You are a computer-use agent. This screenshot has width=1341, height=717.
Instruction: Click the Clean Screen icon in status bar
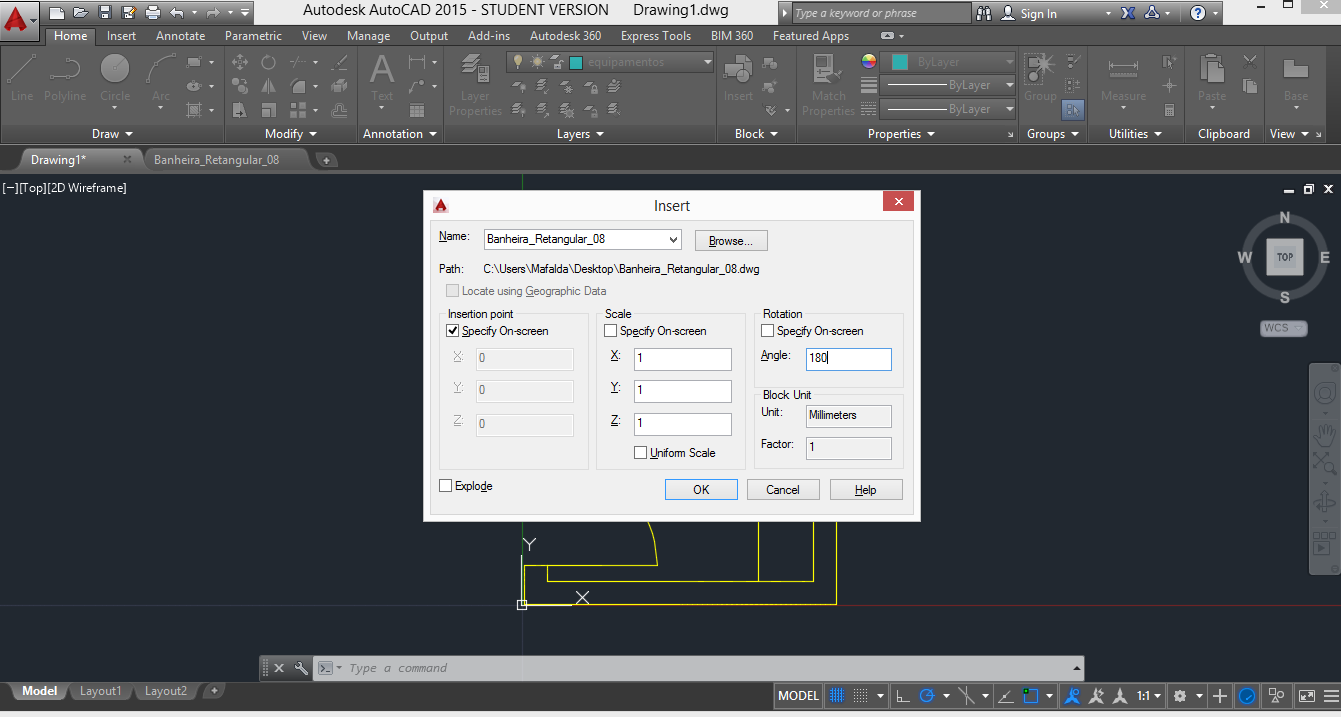pos(1307,696)
